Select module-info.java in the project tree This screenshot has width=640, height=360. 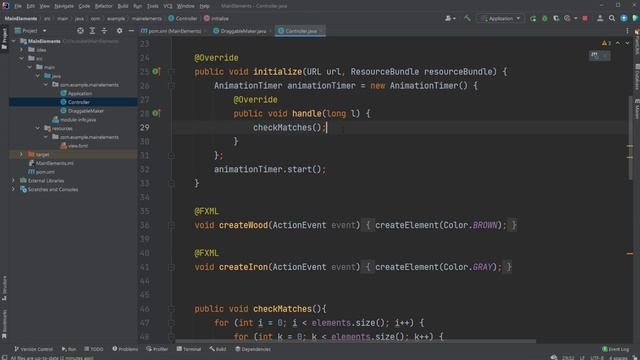(74, 120)
